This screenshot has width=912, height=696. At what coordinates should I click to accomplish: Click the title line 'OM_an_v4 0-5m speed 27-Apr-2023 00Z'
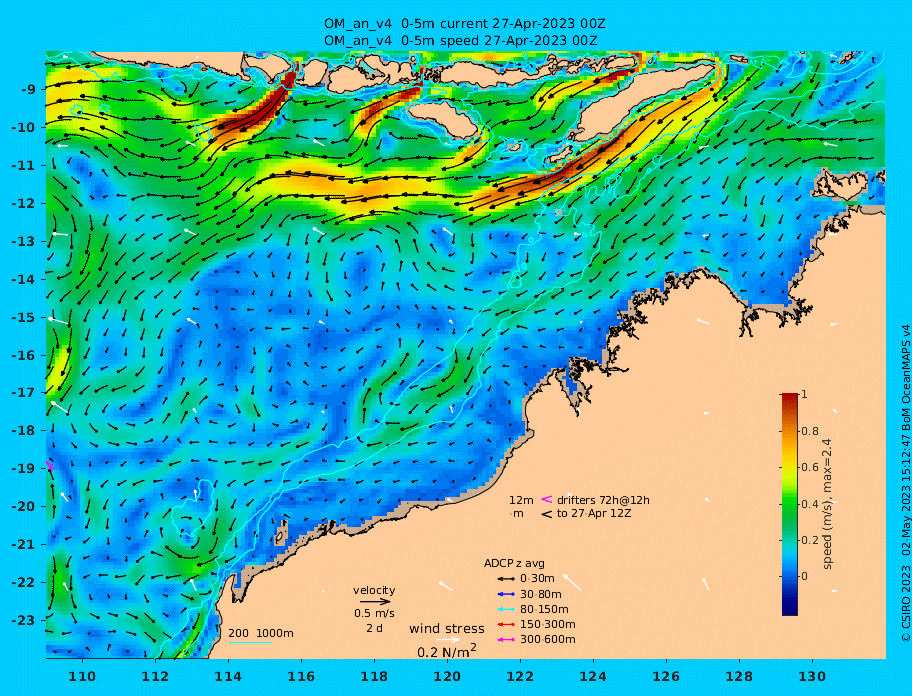[461, 41]
